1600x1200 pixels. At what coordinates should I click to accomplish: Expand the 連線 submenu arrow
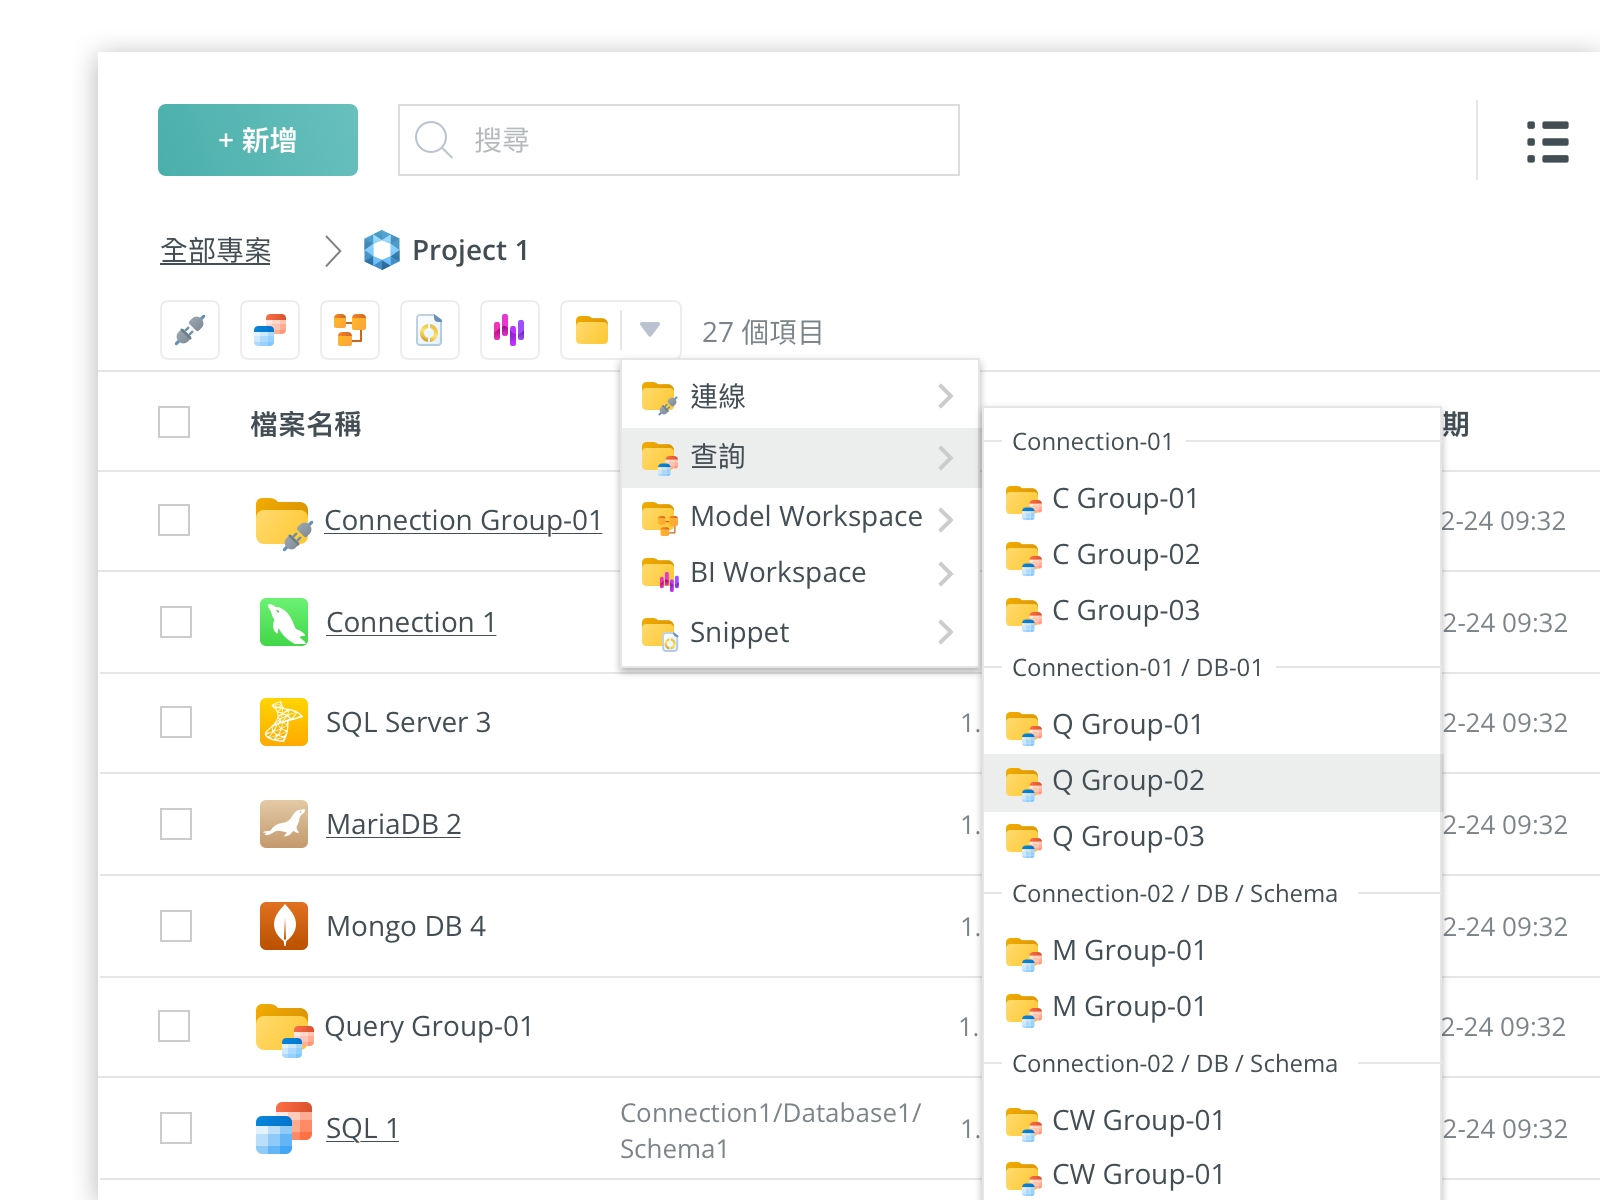[x=945, y=397]
